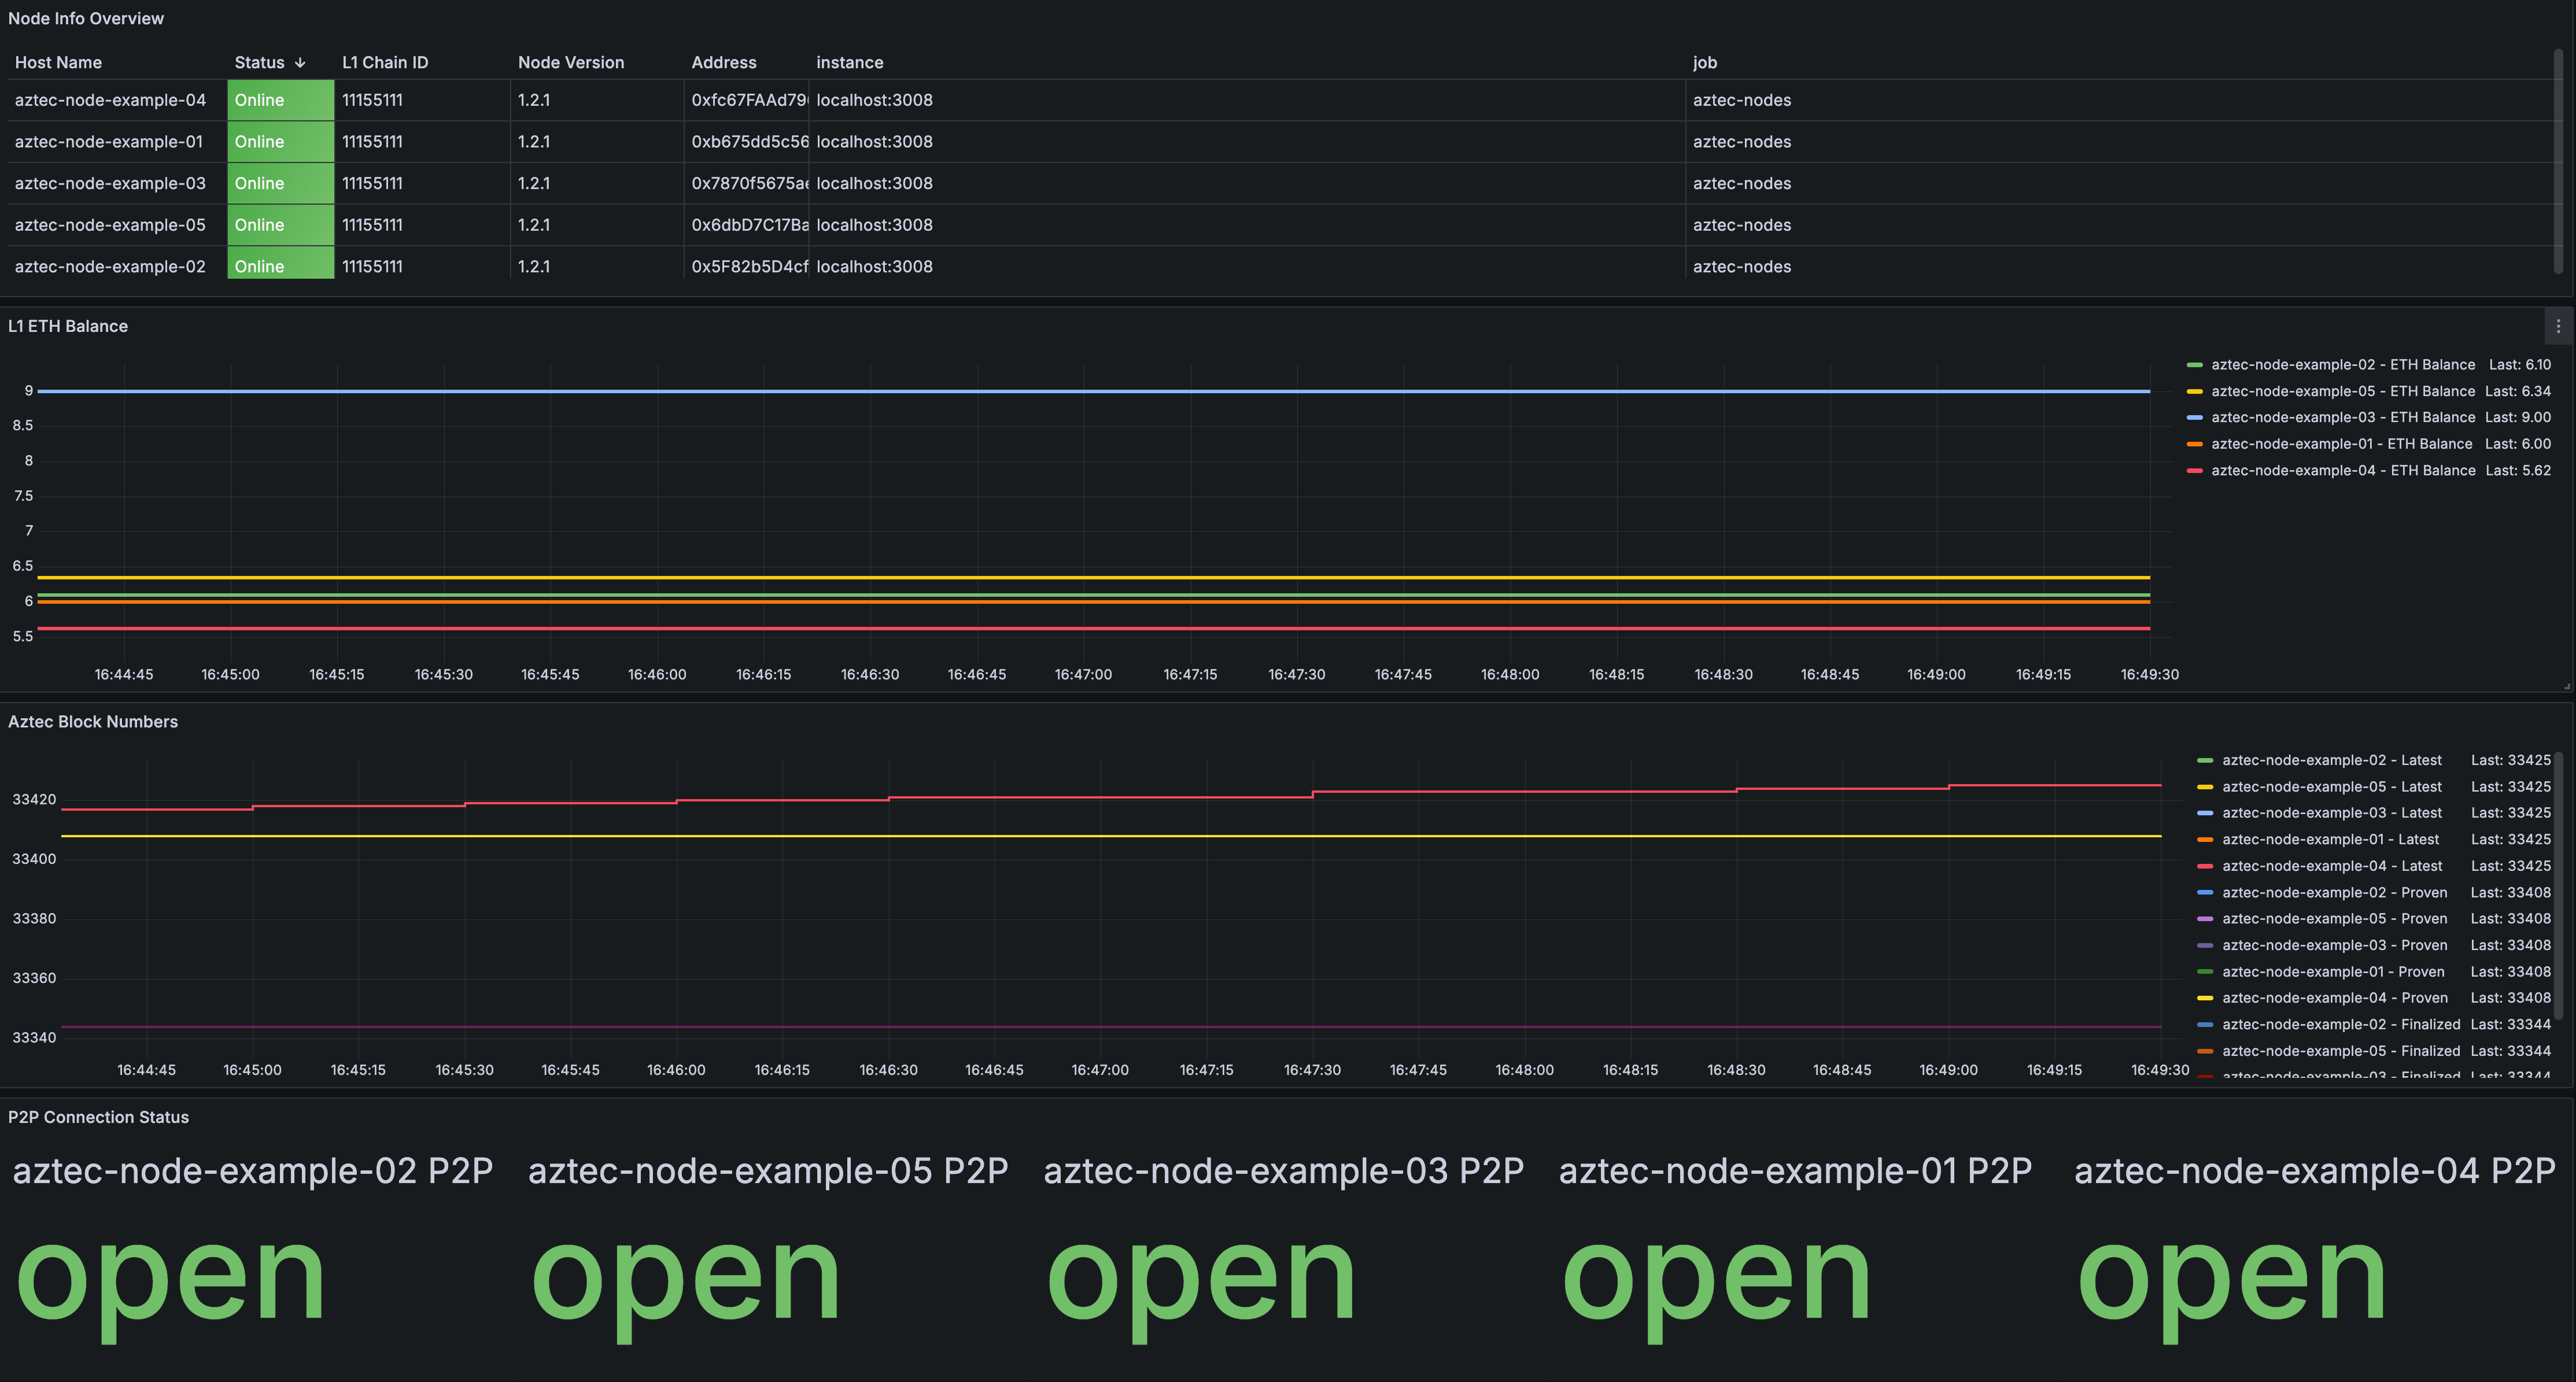Sort table by instance header
The height and width of the screenshot is (1382, 2576).
850,62
